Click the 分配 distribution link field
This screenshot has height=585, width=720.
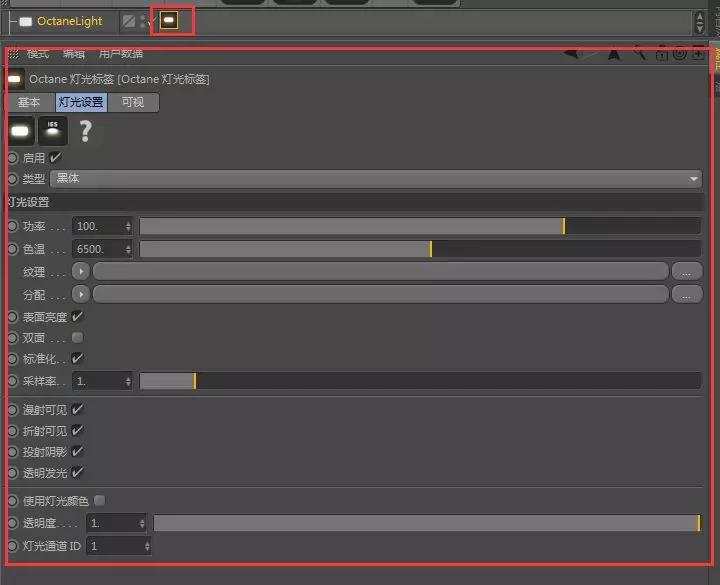[x=381, y=294]
